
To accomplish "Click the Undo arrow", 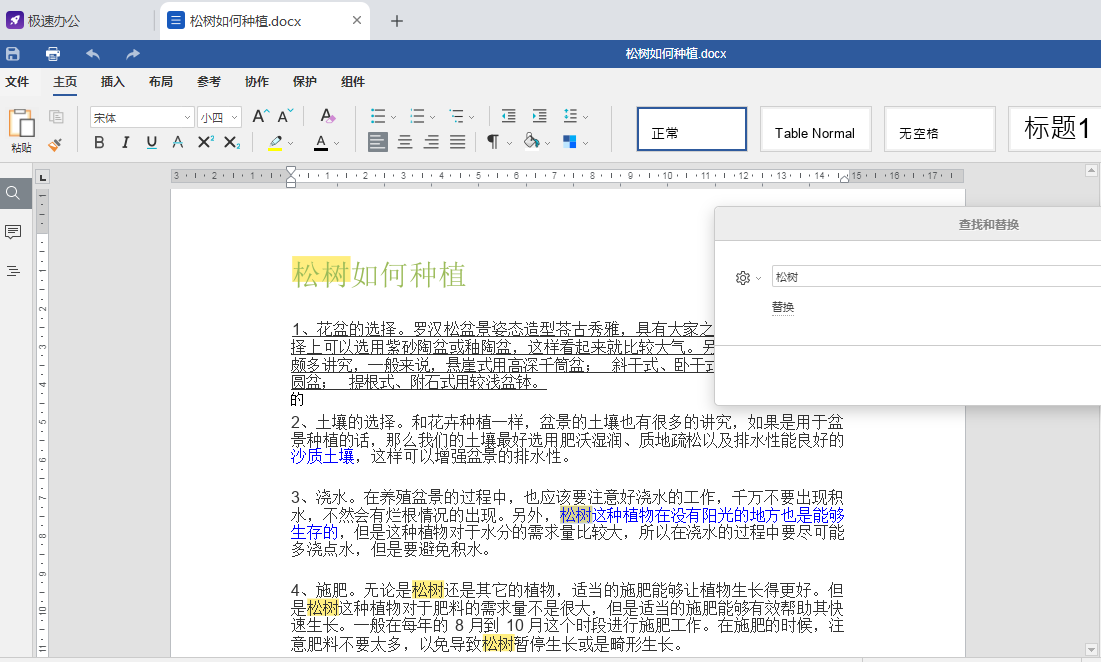I will pyautogui.click(x=93, y=53).
